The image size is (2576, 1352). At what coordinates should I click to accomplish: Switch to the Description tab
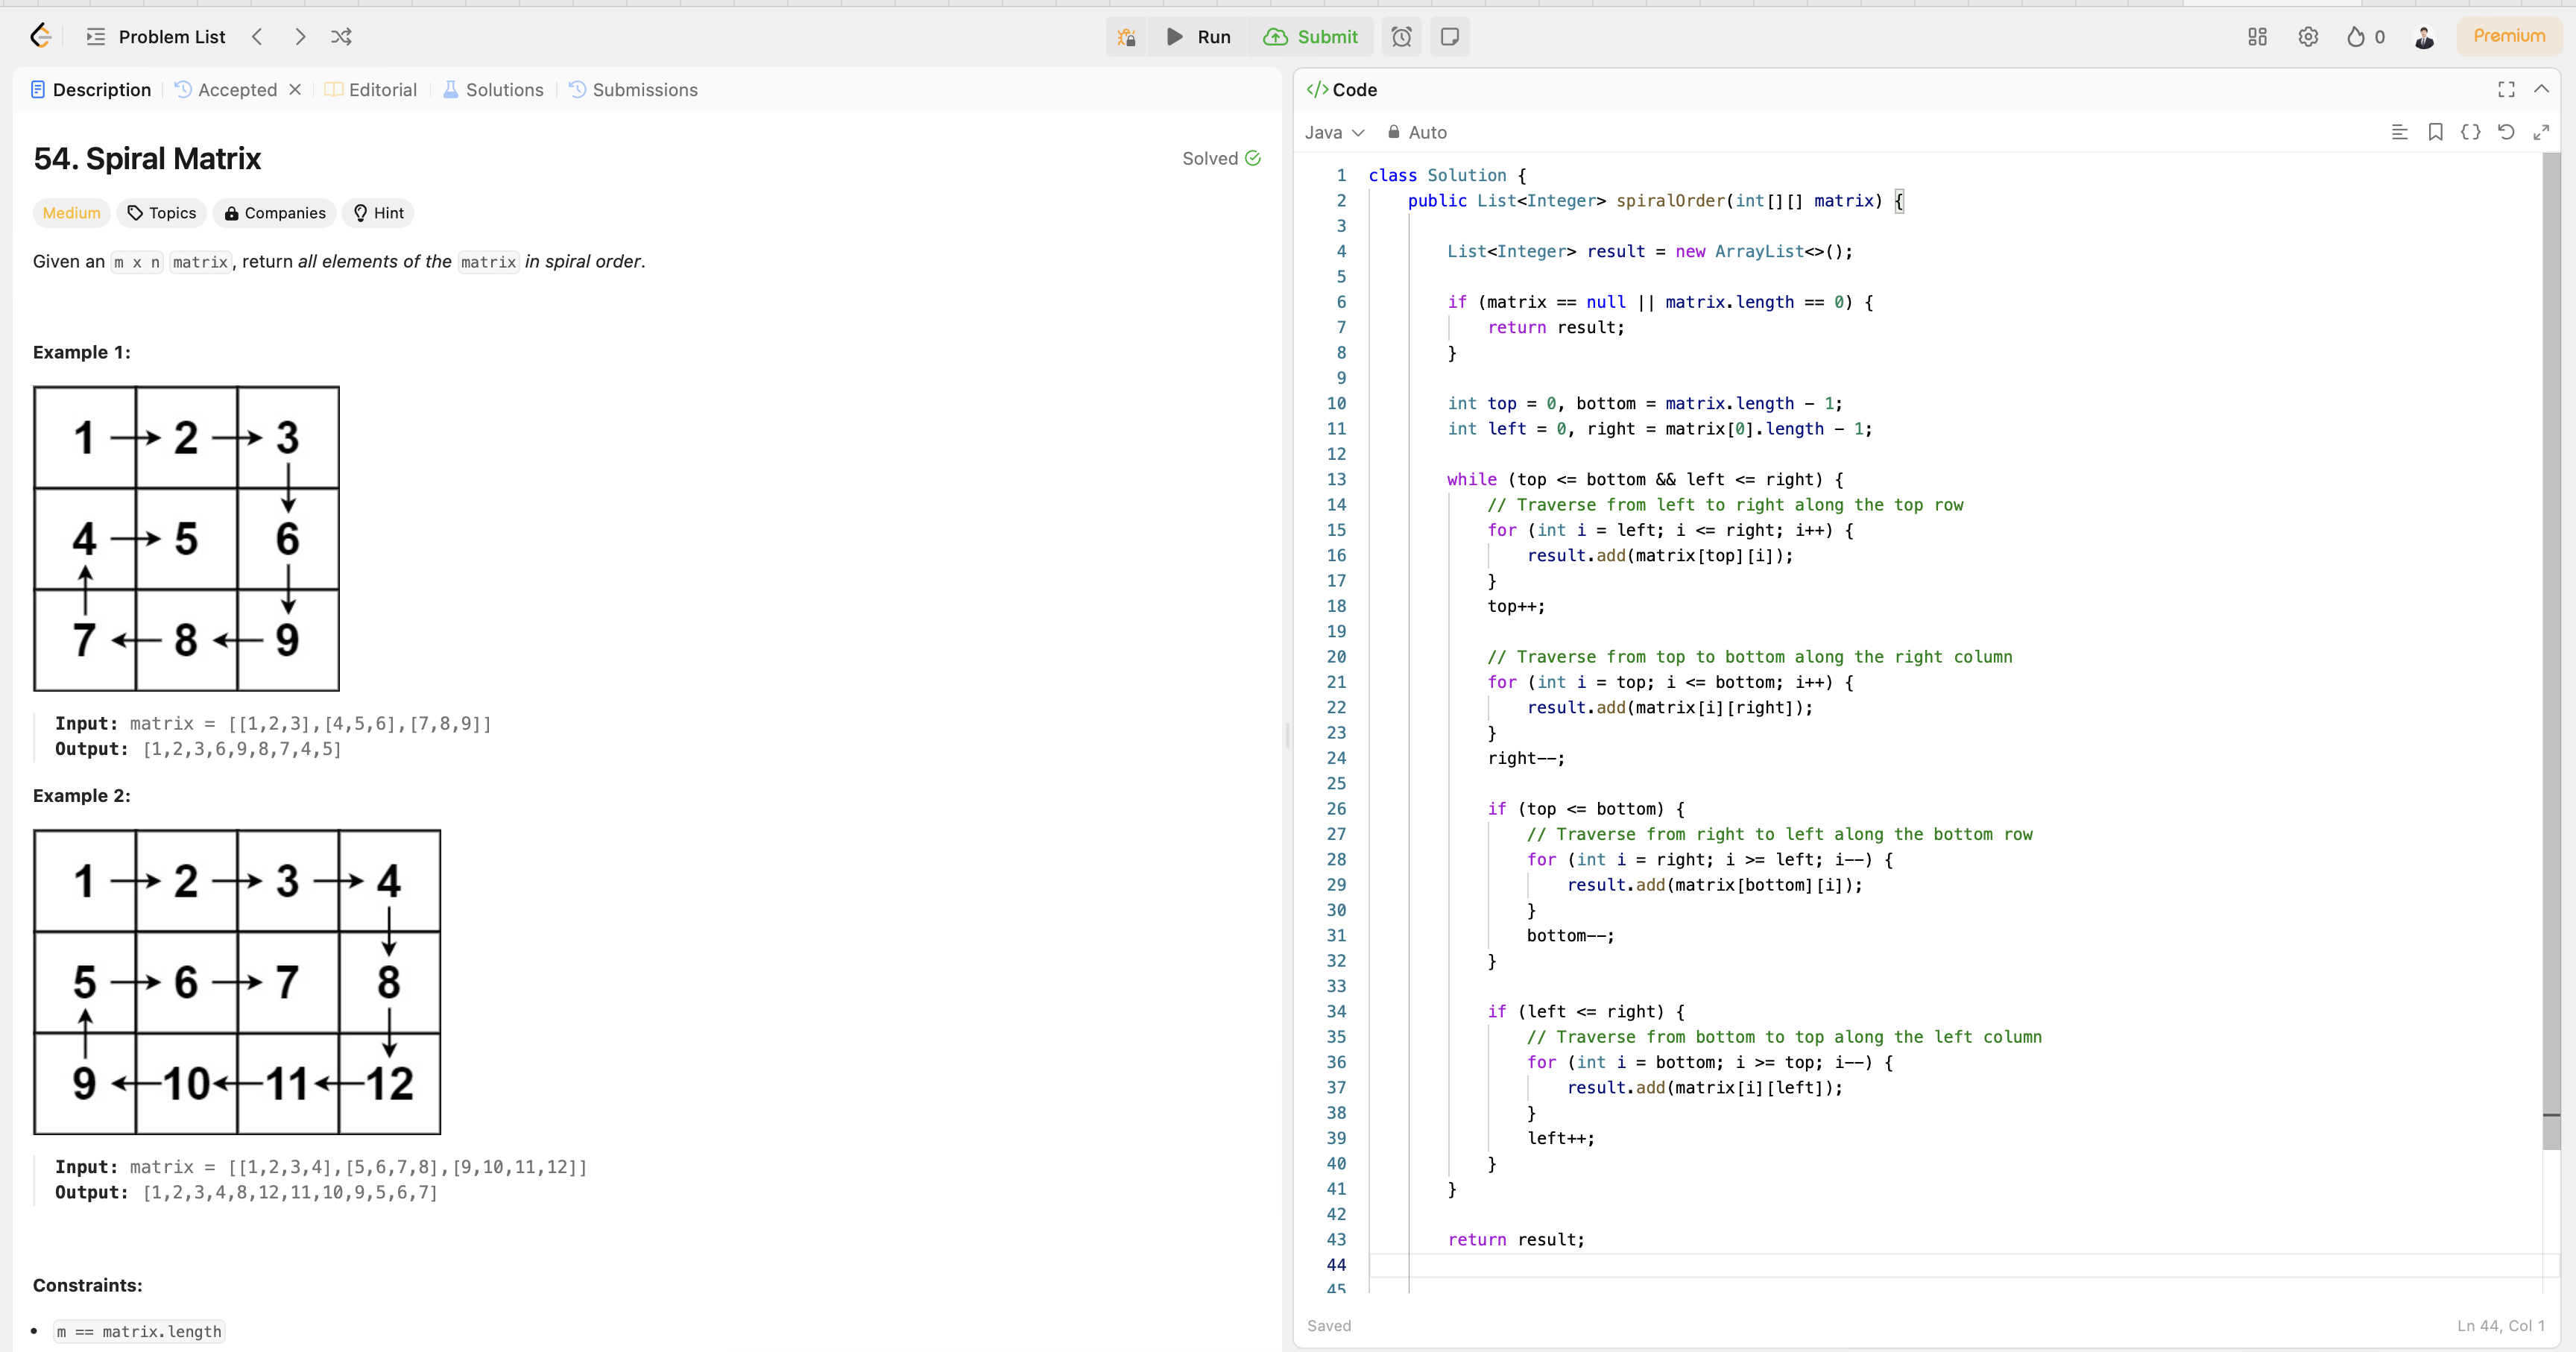point(91,90)
